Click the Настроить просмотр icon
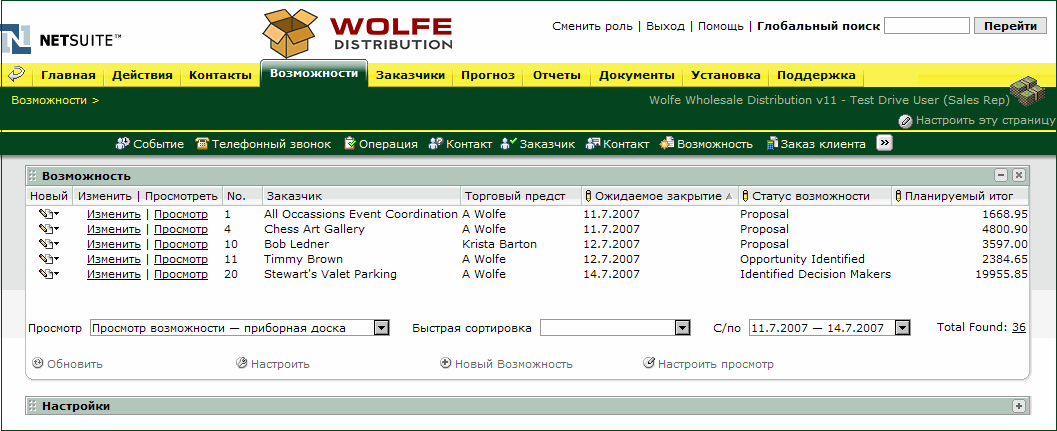The height and width of the screenshot is (431, 1057). tap(649, 364)
